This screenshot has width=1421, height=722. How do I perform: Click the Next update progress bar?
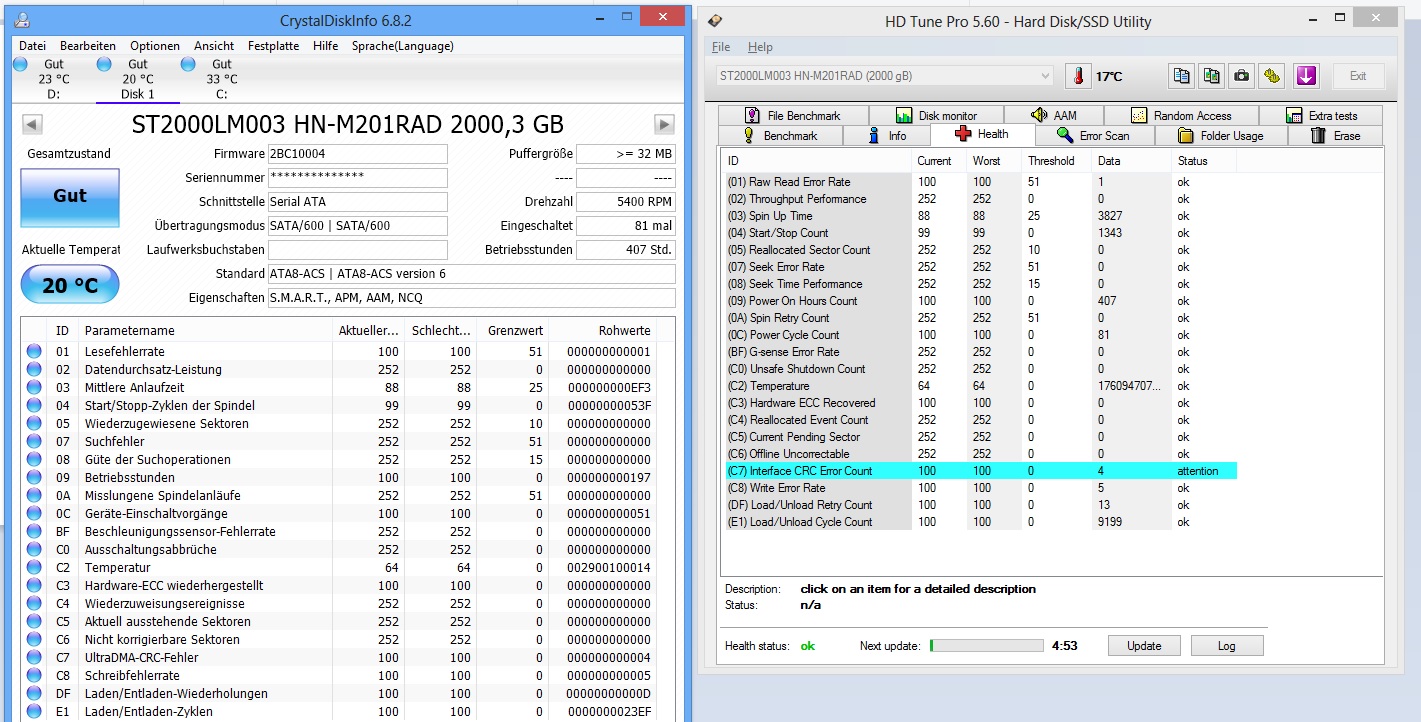[x=987, y=646]
